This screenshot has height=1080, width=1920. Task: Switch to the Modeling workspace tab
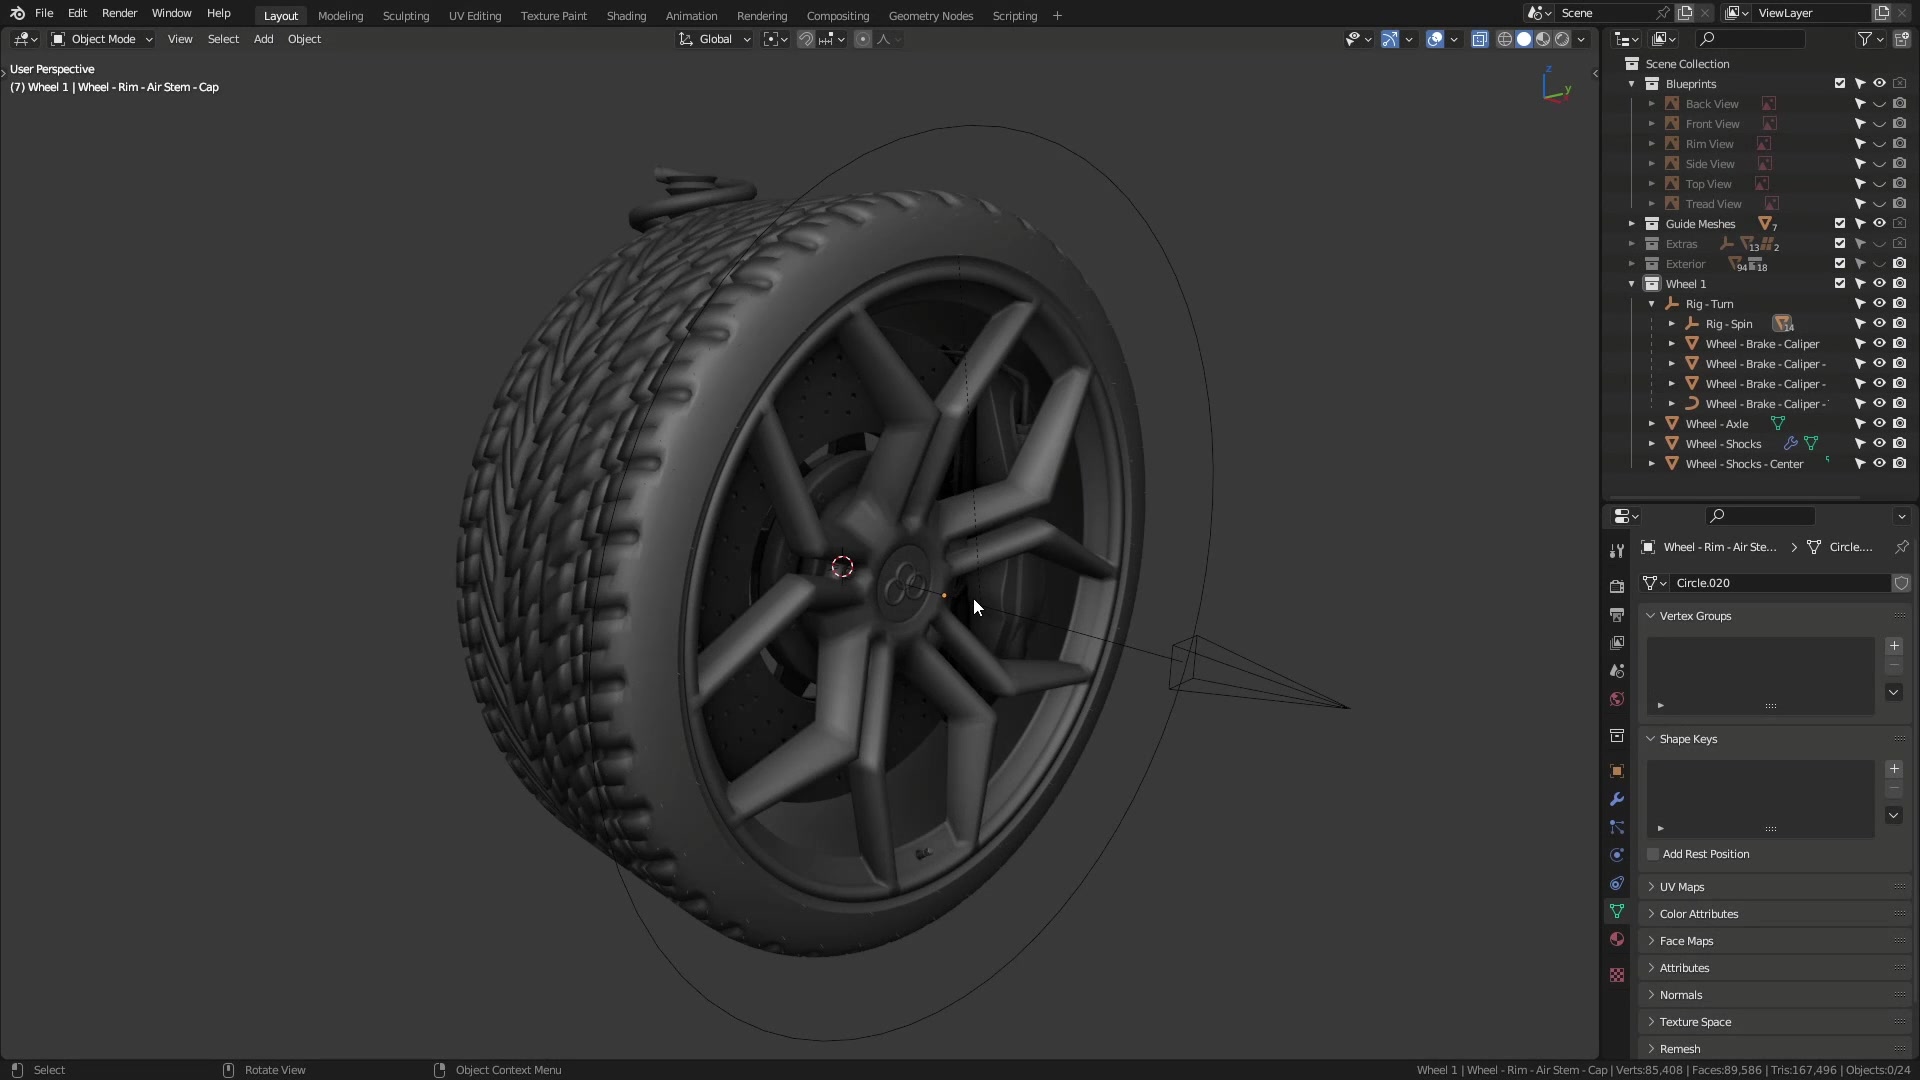coord(340,16)
